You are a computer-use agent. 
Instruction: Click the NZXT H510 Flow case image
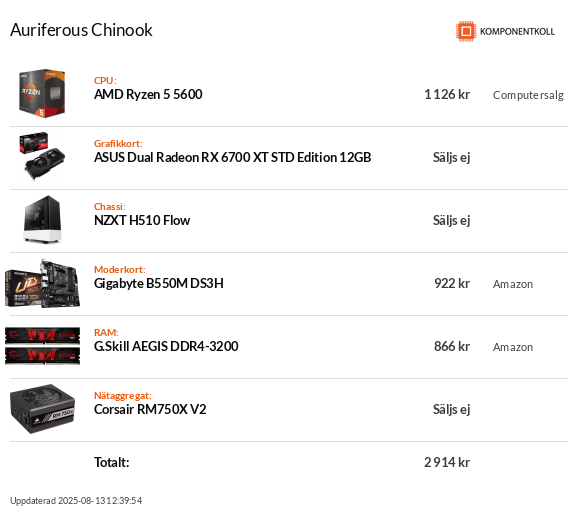[42, 219]
